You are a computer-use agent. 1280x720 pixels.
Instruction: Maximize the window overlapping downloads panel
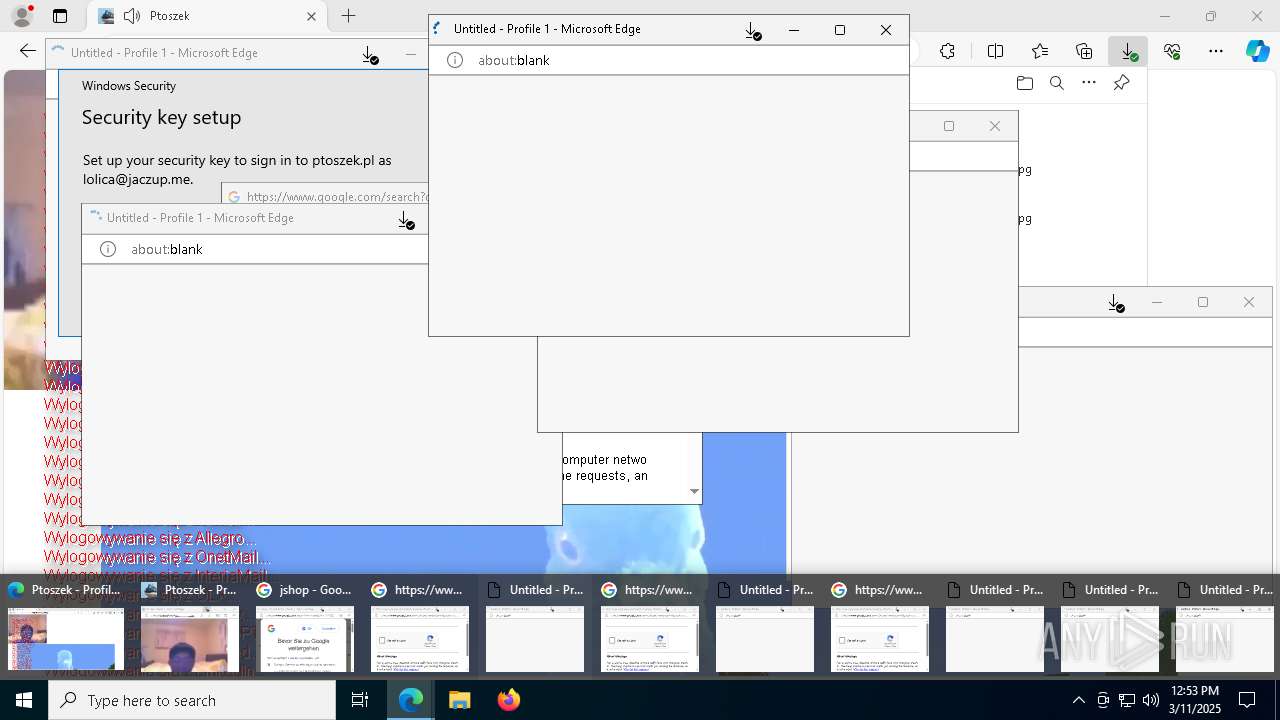(x=949, y=126)
